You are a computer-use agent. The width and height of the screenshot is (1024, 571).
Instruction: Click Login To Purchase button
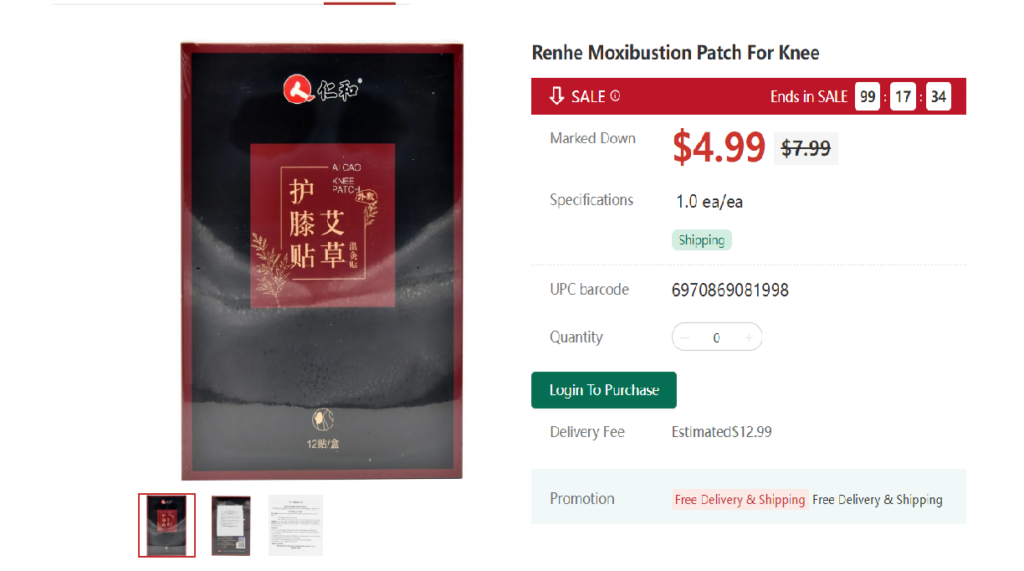coord(603,390)
